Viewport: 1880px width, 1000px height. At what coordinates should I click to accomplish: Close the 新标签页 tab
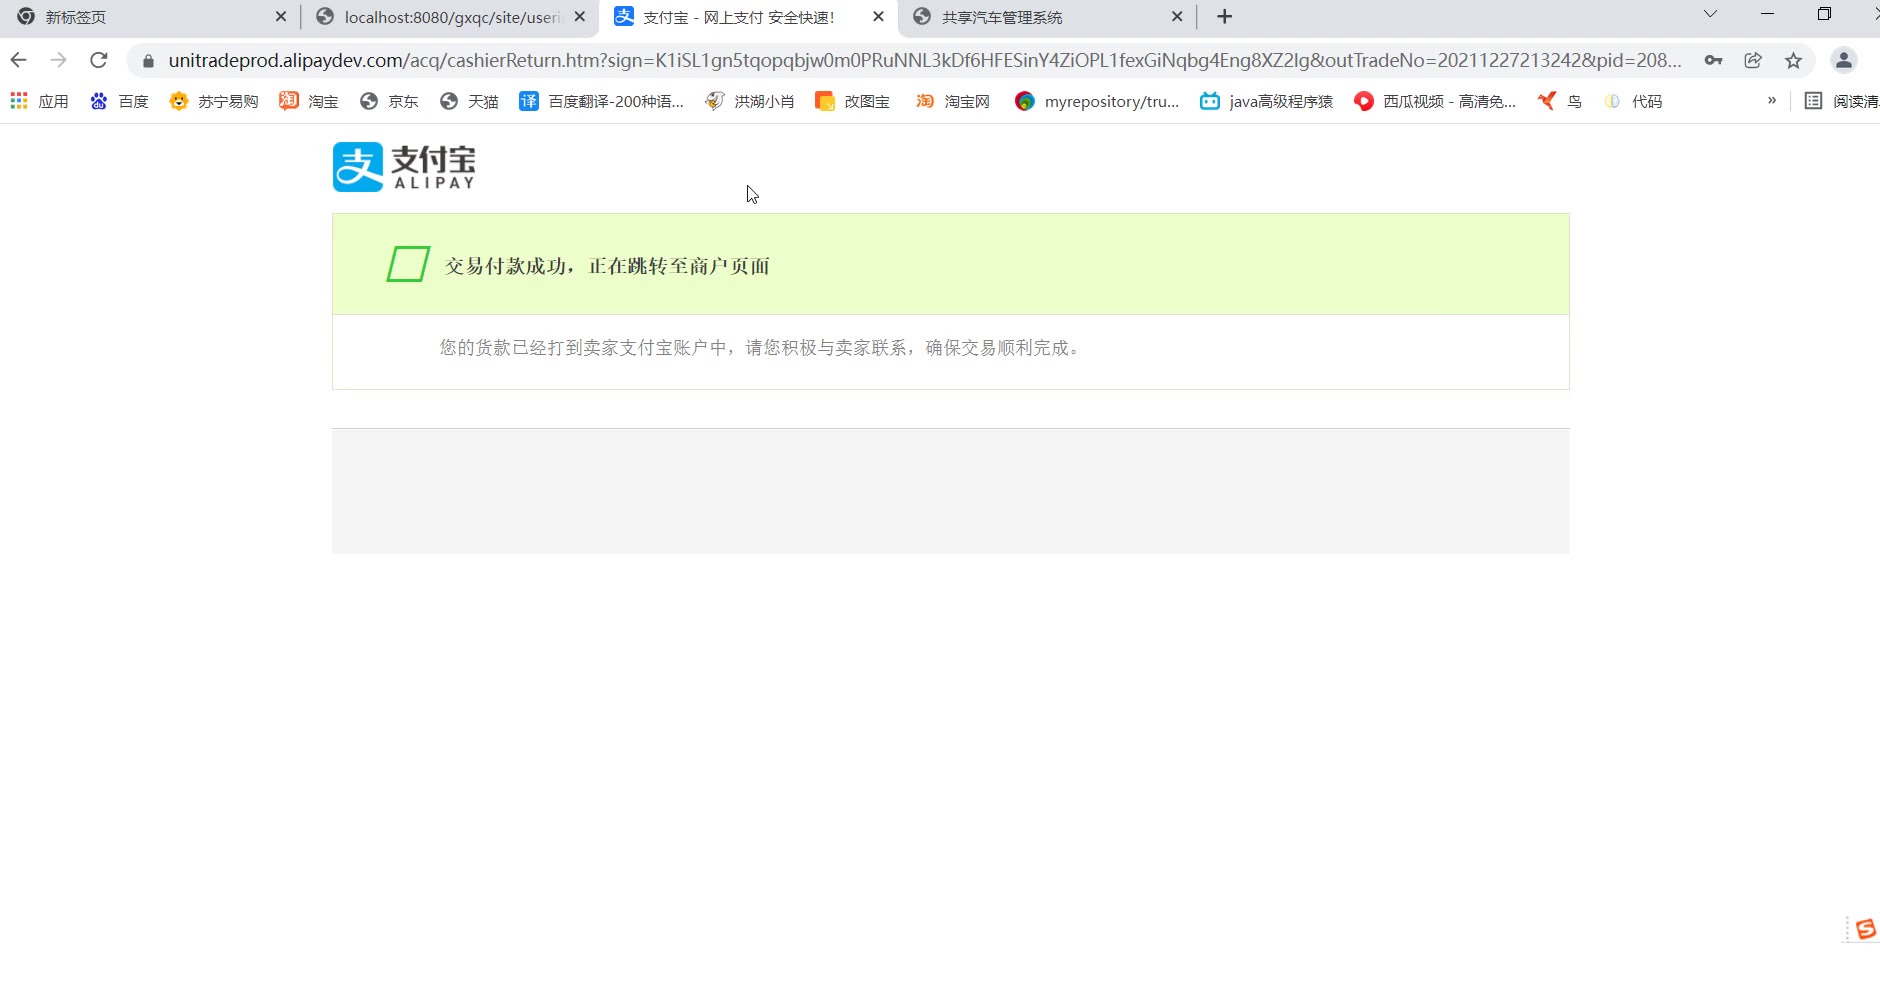coord(281,17)
